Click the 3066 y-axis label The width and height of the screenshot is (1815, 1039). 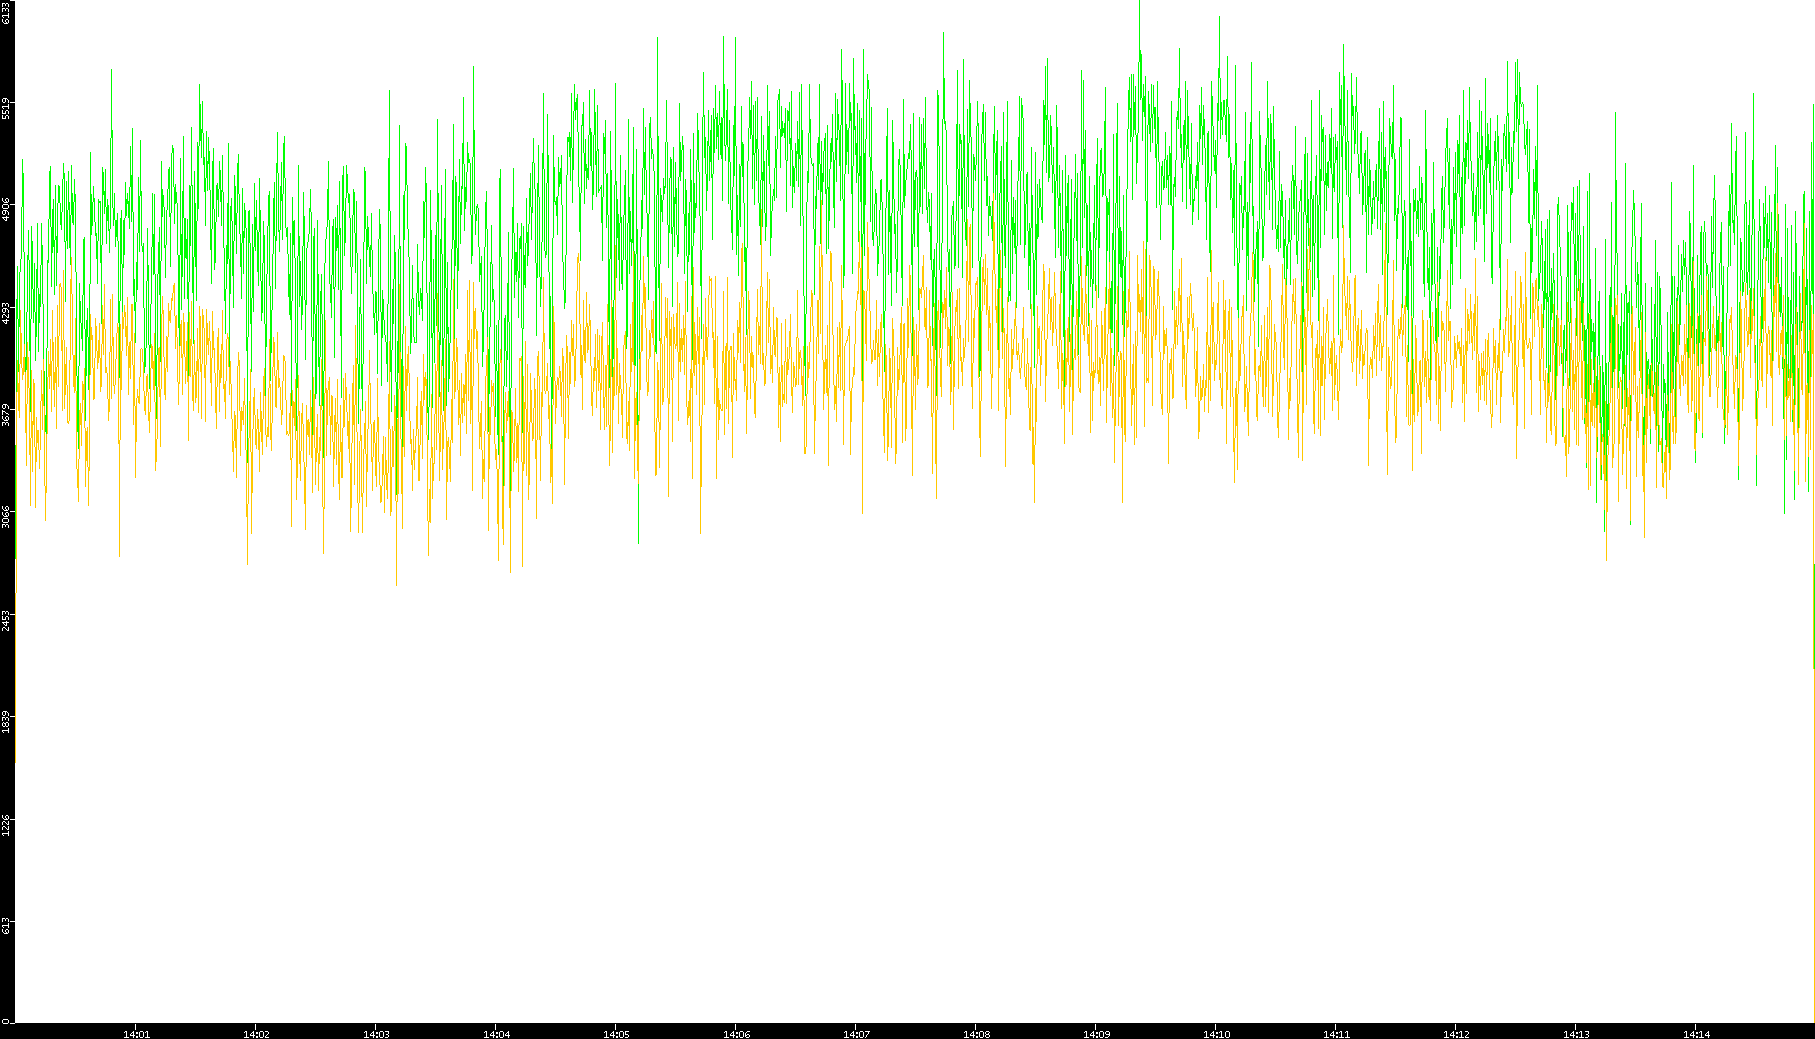pos(7,517)
